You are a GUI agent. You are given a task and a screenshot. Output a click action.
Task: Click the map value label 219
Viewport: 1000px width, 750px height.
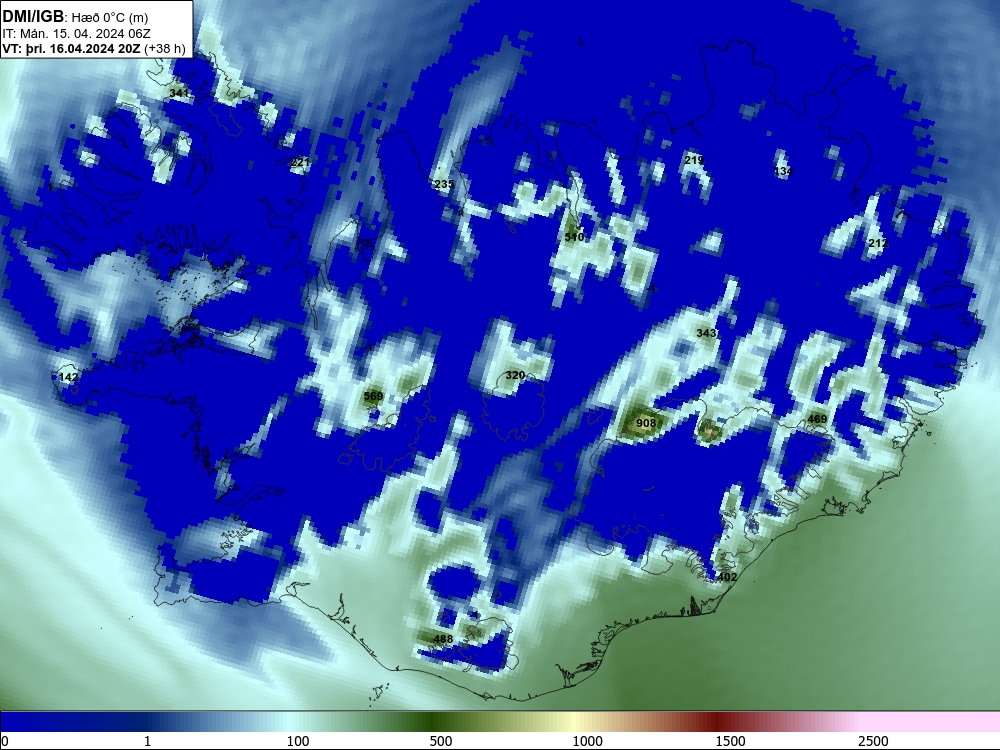(x=694, y=159)
